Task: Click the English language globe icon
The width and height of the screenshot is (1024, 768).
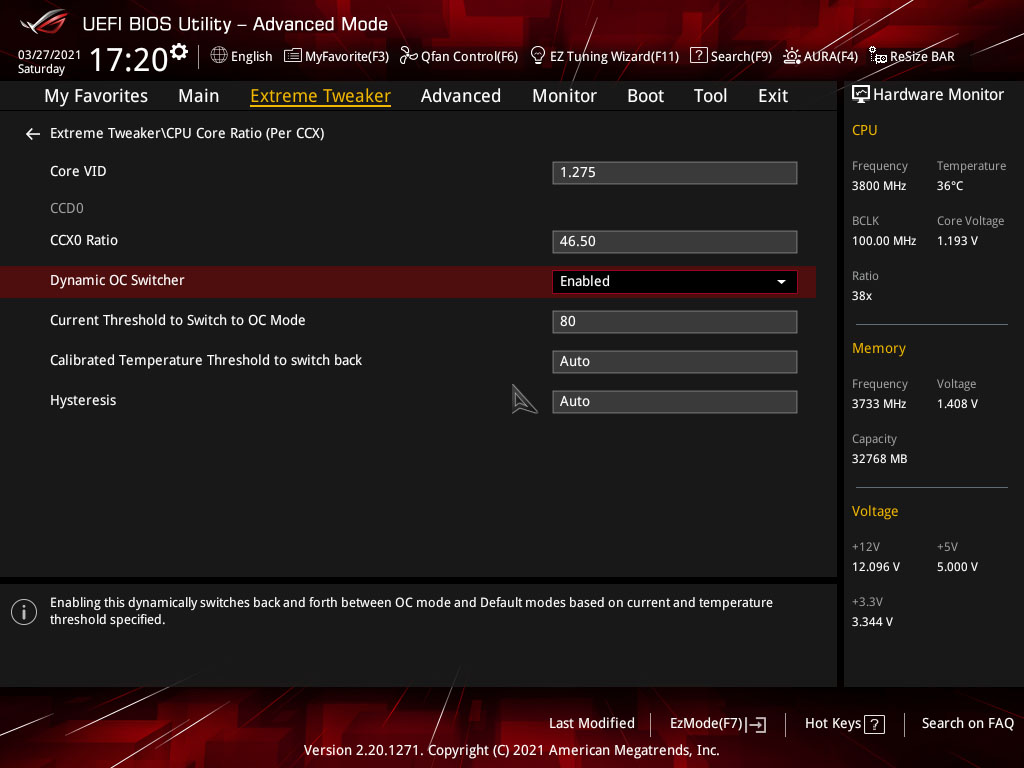Action: 219,56
